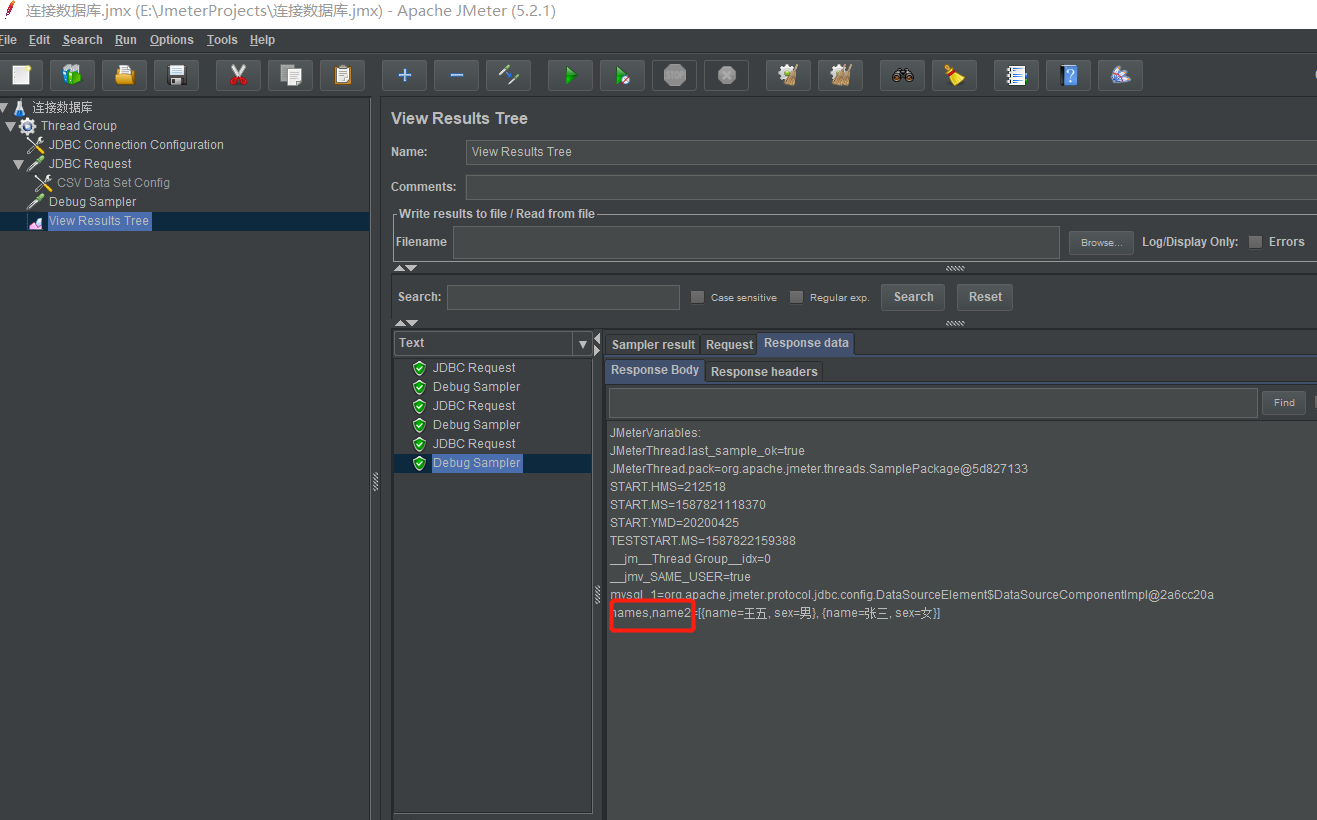Select the Response Body sub-tab
Screen dimensions: 1317x820
coord(655,370)
